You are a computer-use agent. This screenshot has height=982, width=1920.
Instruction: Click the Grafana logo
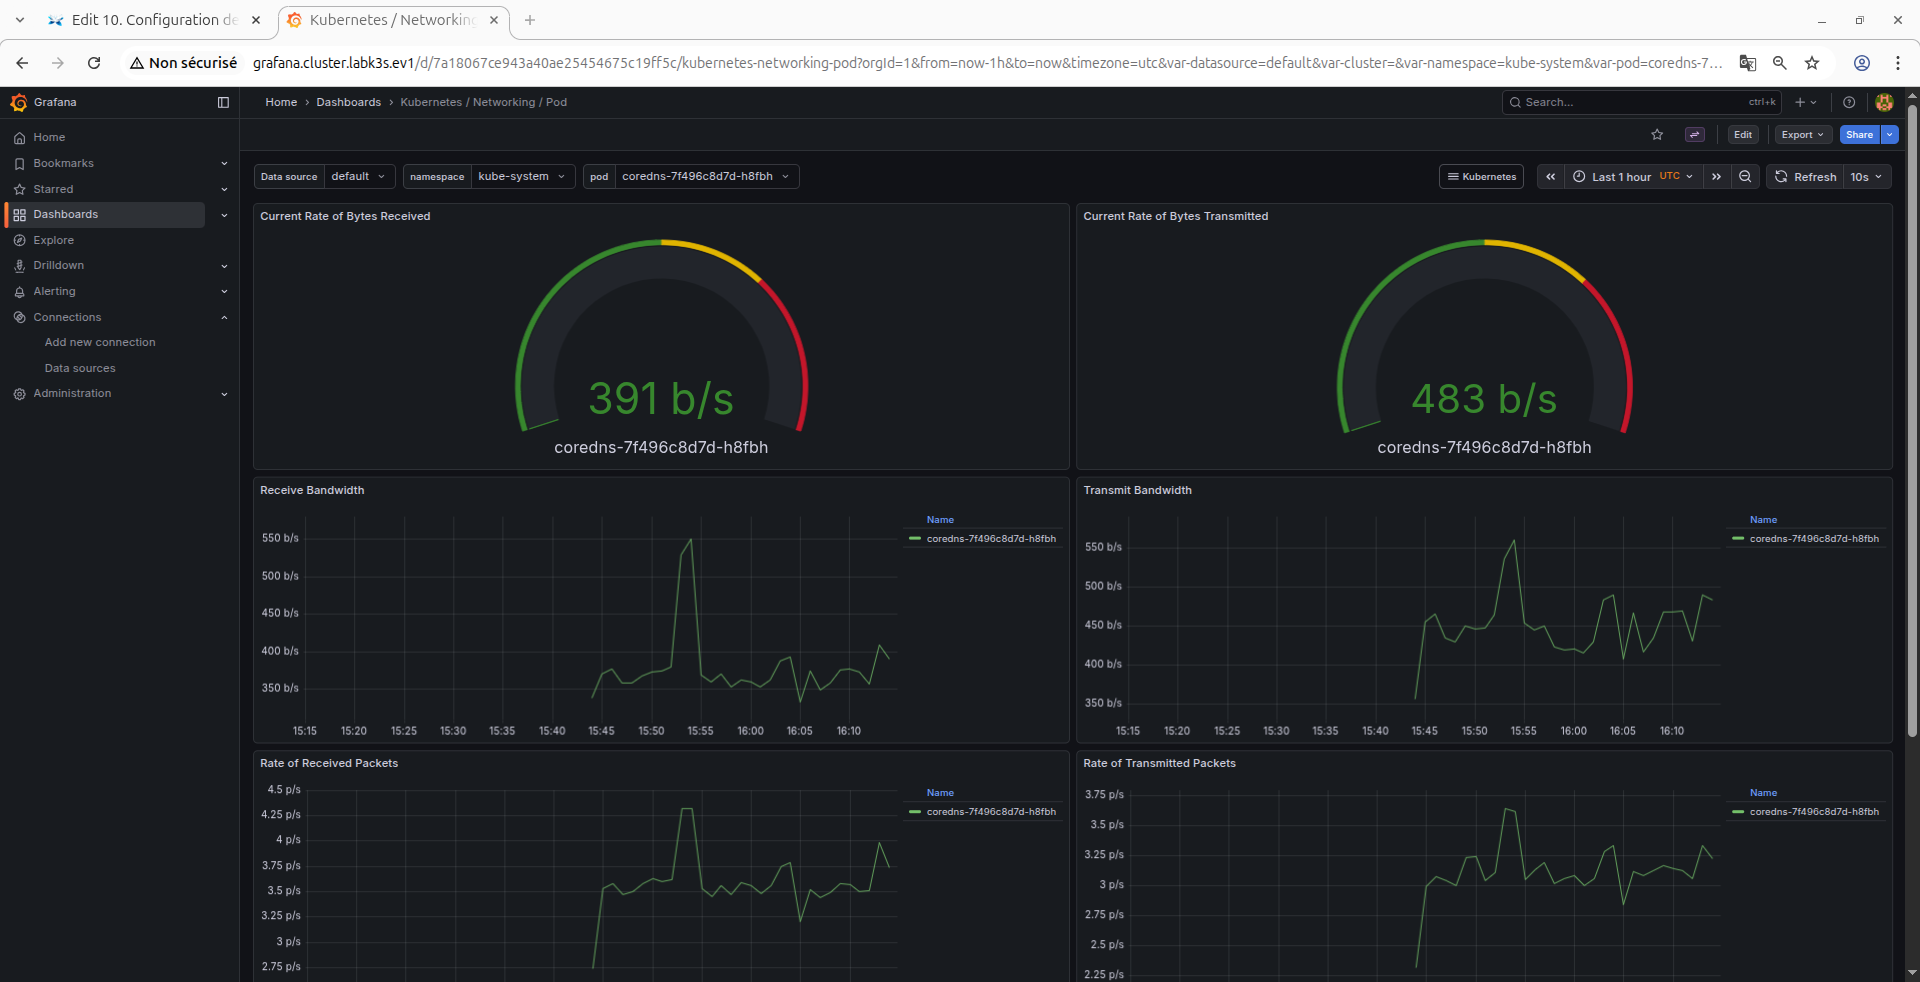tap(18, 102)
